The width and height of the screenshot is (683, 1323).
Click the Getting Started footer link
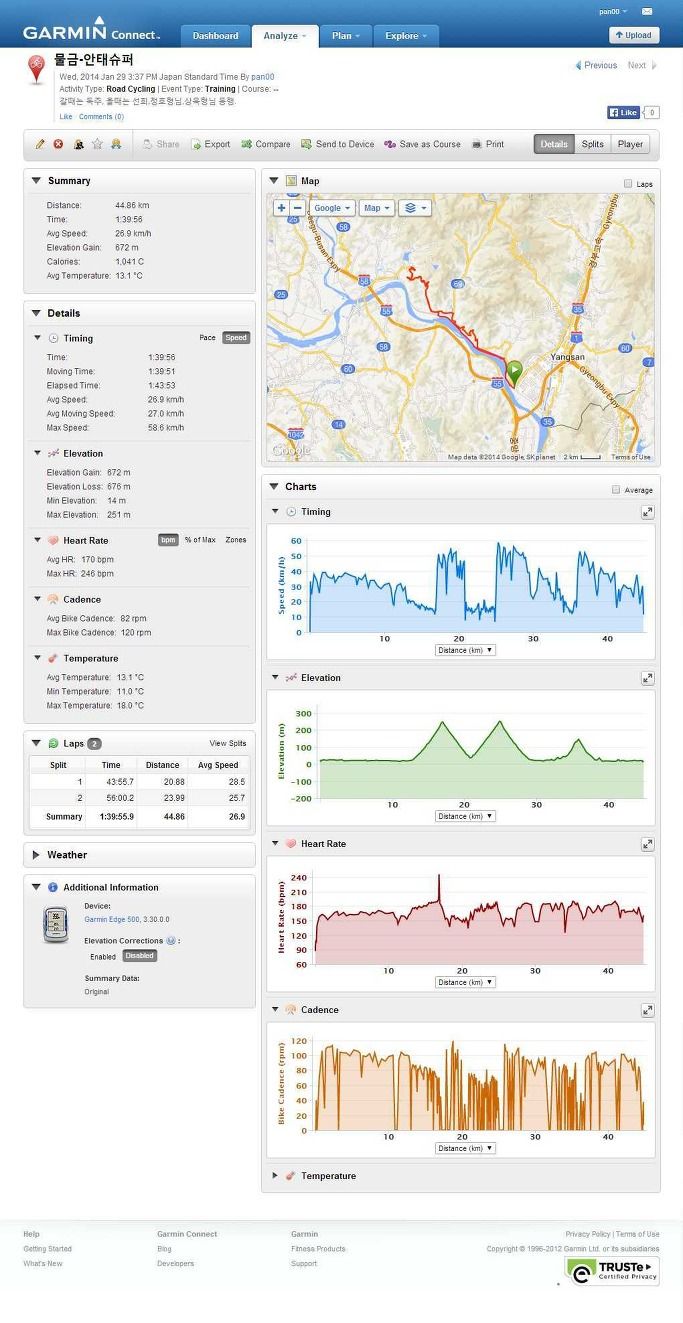point(47,1249)
